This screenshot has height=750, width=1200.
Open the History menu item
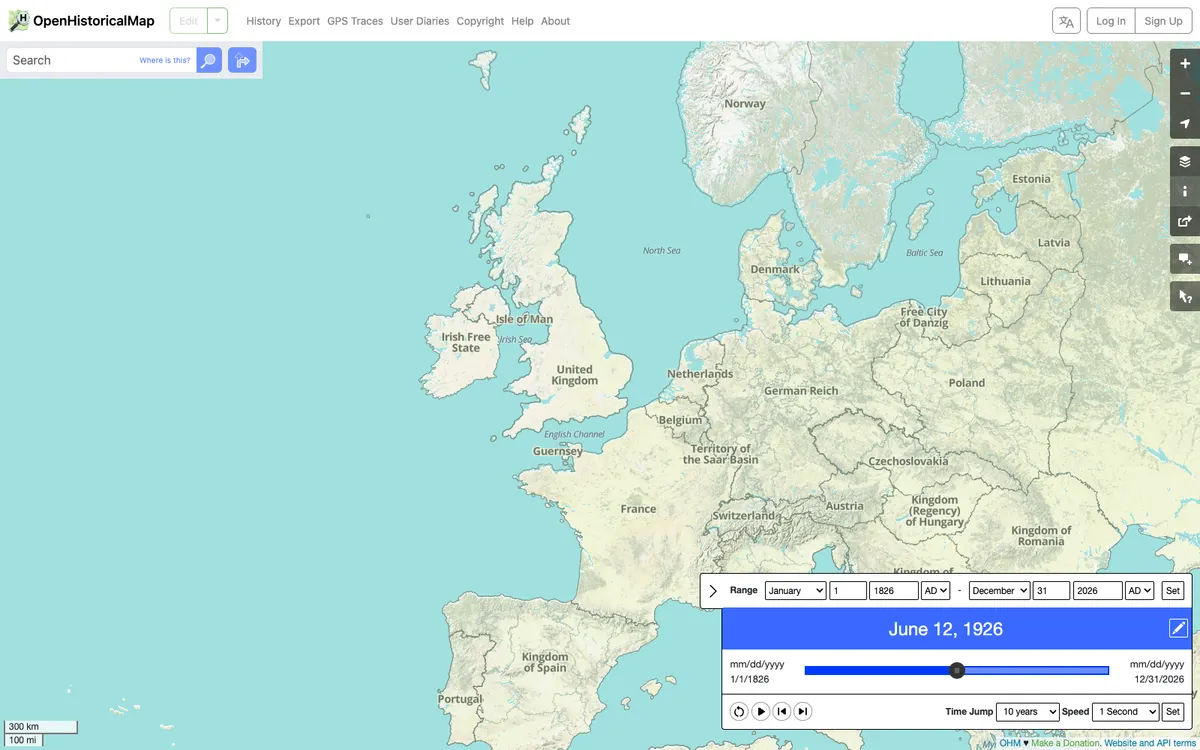point(264,21)
